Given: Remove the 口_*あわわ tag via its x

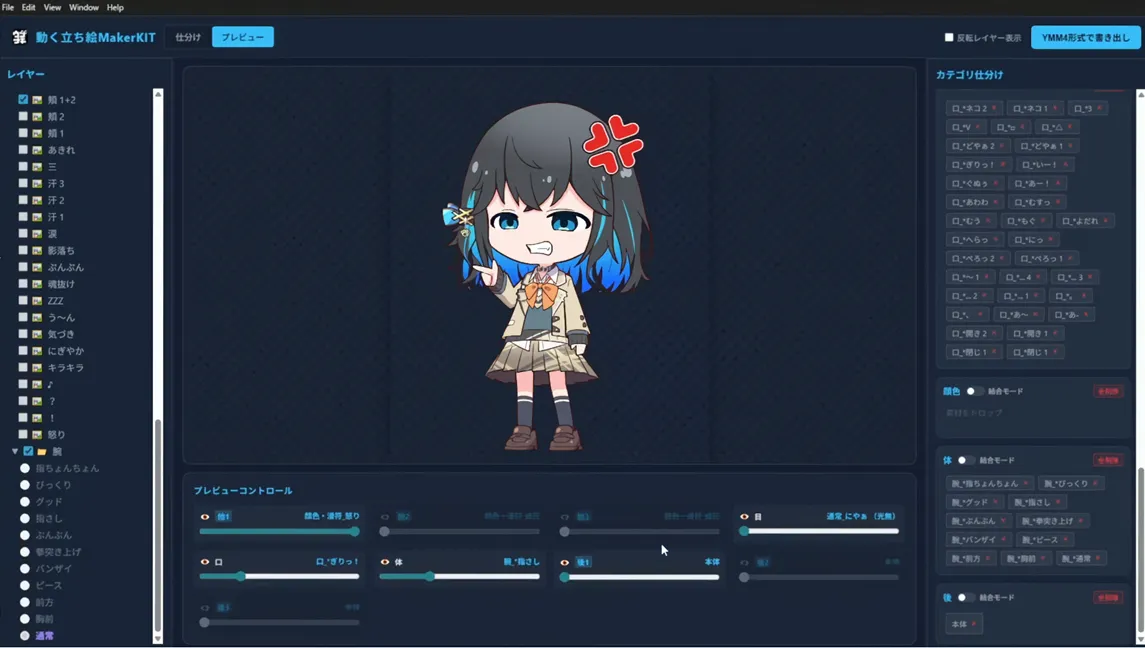Looking at the screenshot, I should 995,202.
